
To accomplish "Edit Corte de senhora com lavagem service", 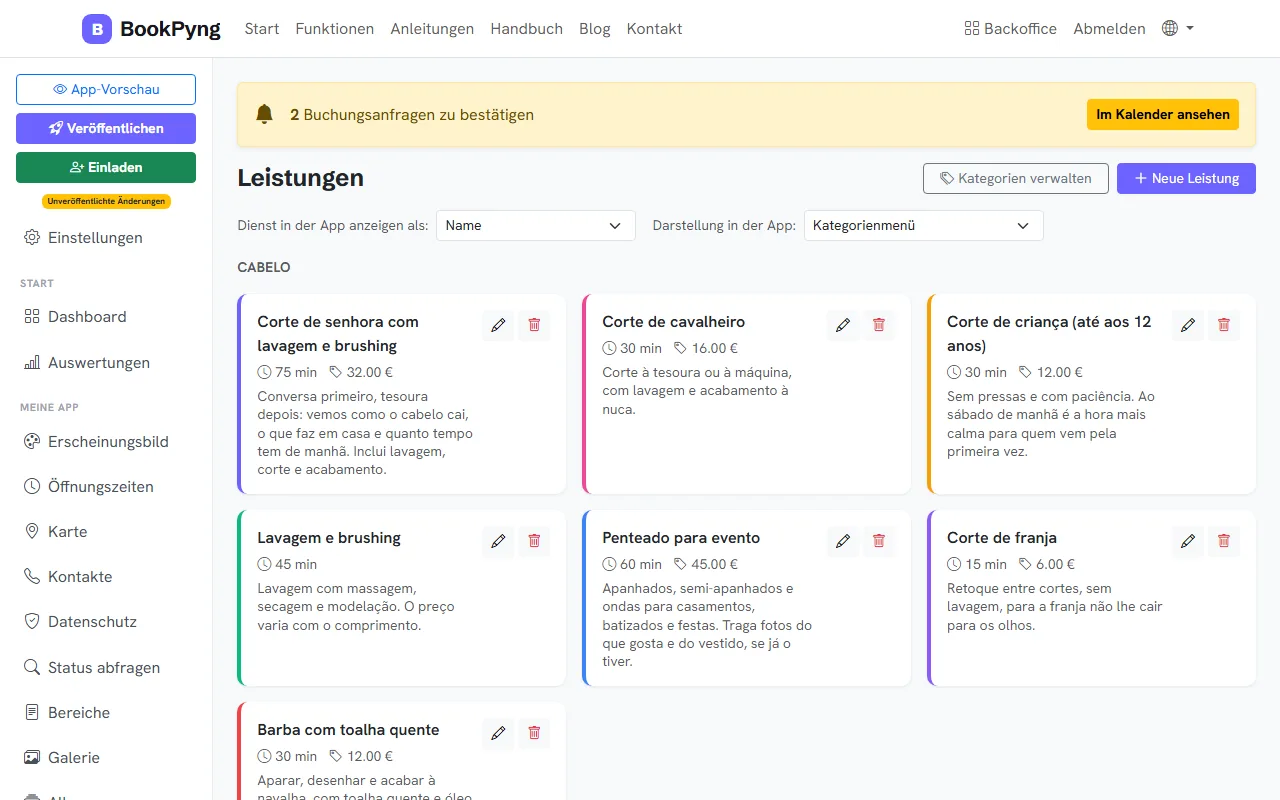I will click(x=498, y=325).
